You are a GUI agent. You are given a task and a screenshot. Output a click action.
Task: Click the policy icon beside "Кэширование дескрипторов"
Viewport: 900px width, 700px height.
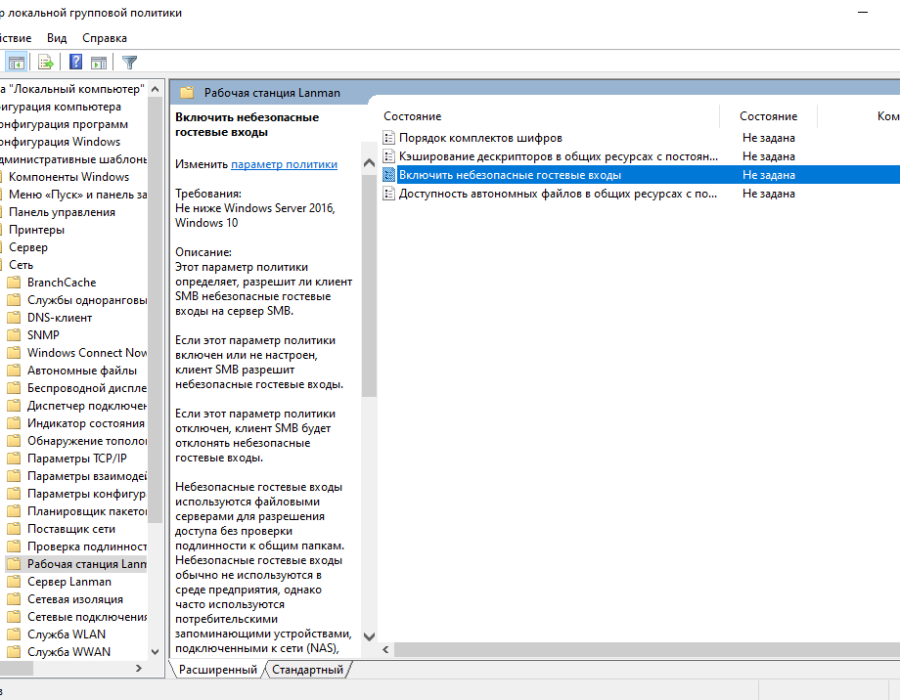(389, 156)
